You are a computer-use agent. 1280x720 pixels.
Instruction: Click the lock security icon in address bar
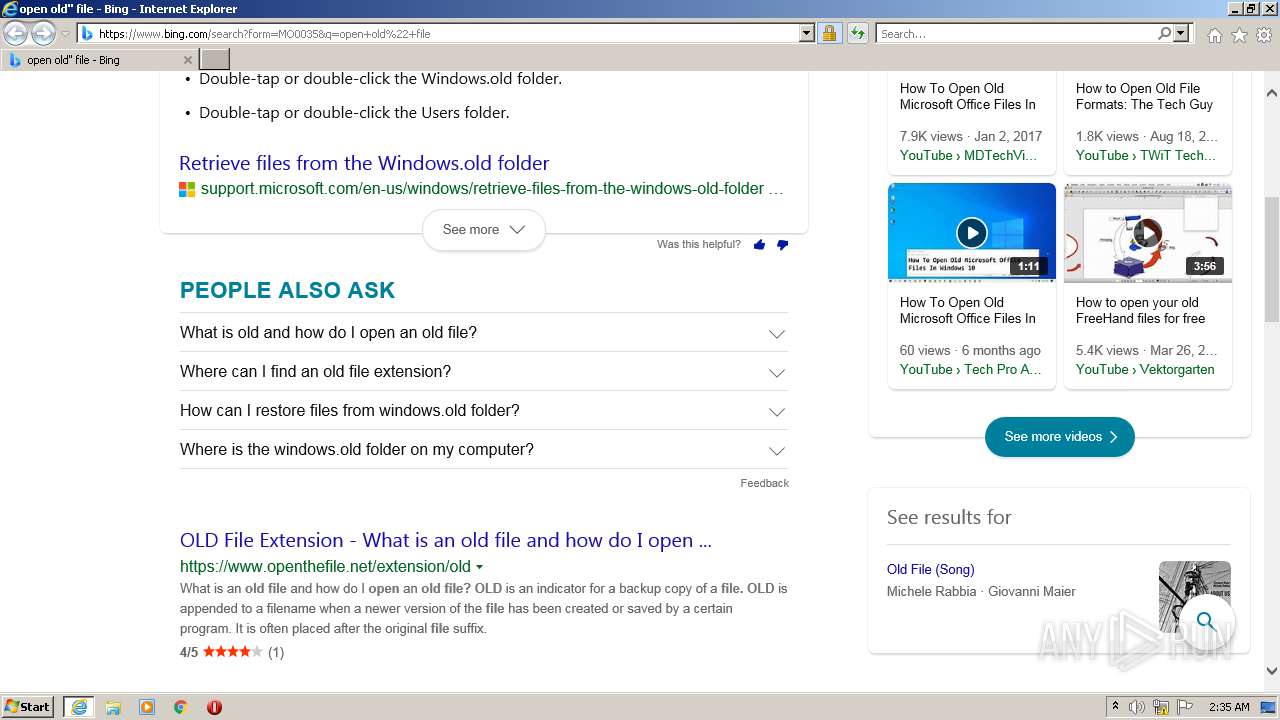829,33
